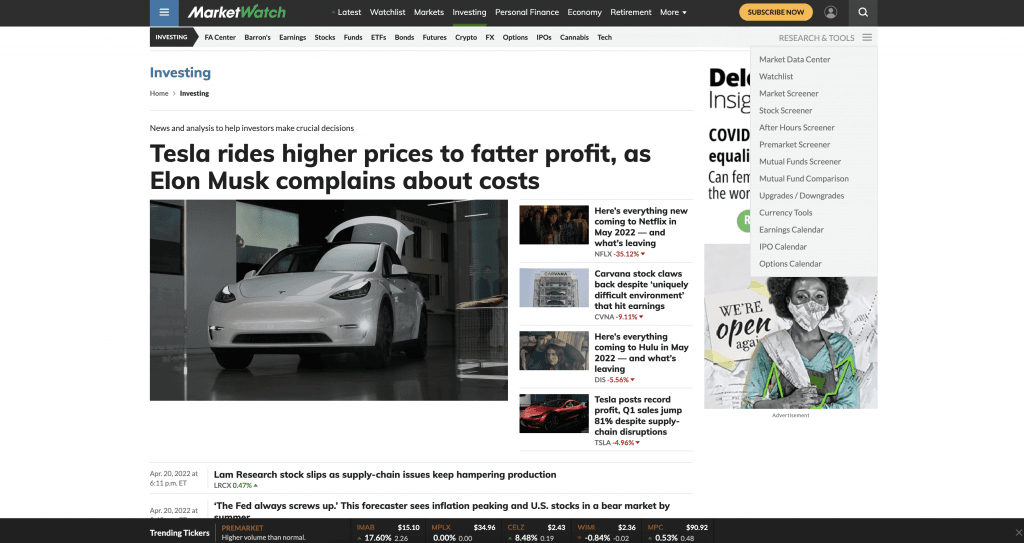Open the Watchlist navigation item
Screen dimensions: 1024x543
point(387,12)
